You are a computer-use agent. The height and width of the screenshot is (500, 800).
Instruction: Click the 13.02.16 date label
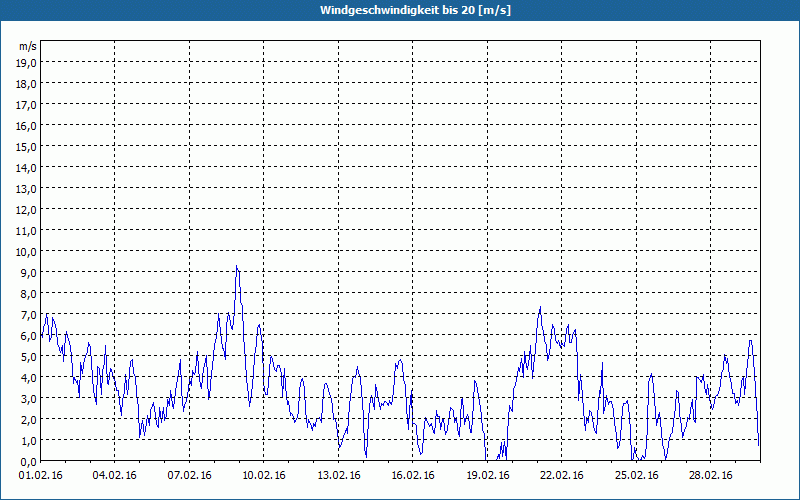(x=339, y=476)
